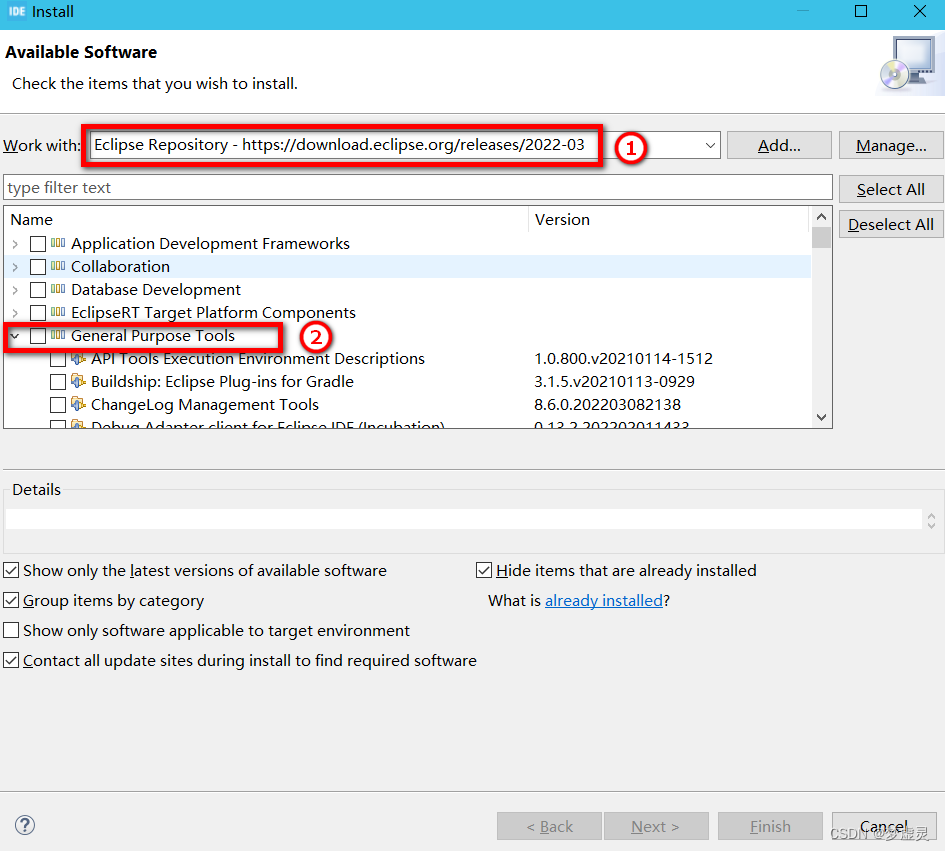Click the Deselect All button
The image size is (945, 851).
(x=891, y=224)
